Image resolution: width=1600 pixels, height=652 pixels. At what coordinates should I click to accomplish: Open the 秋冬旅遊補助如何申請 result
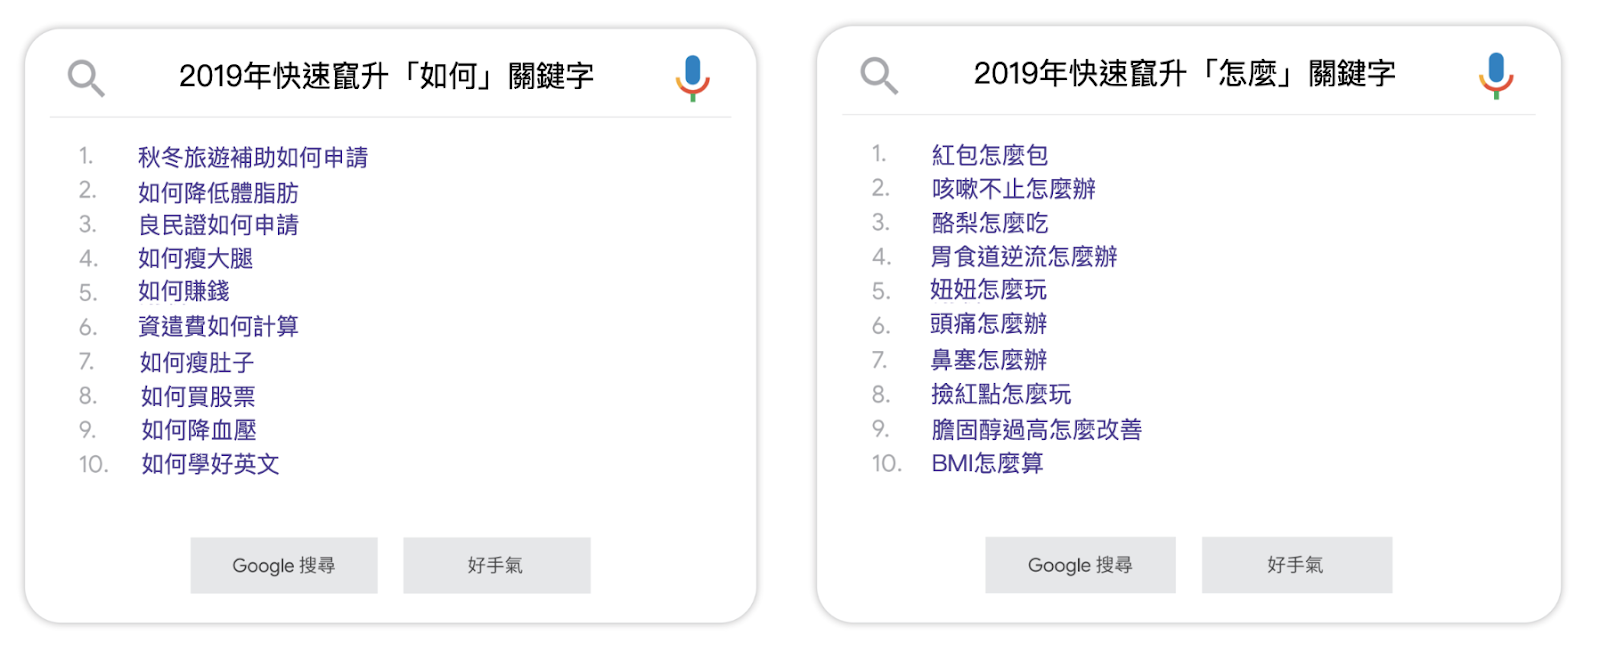252,157
